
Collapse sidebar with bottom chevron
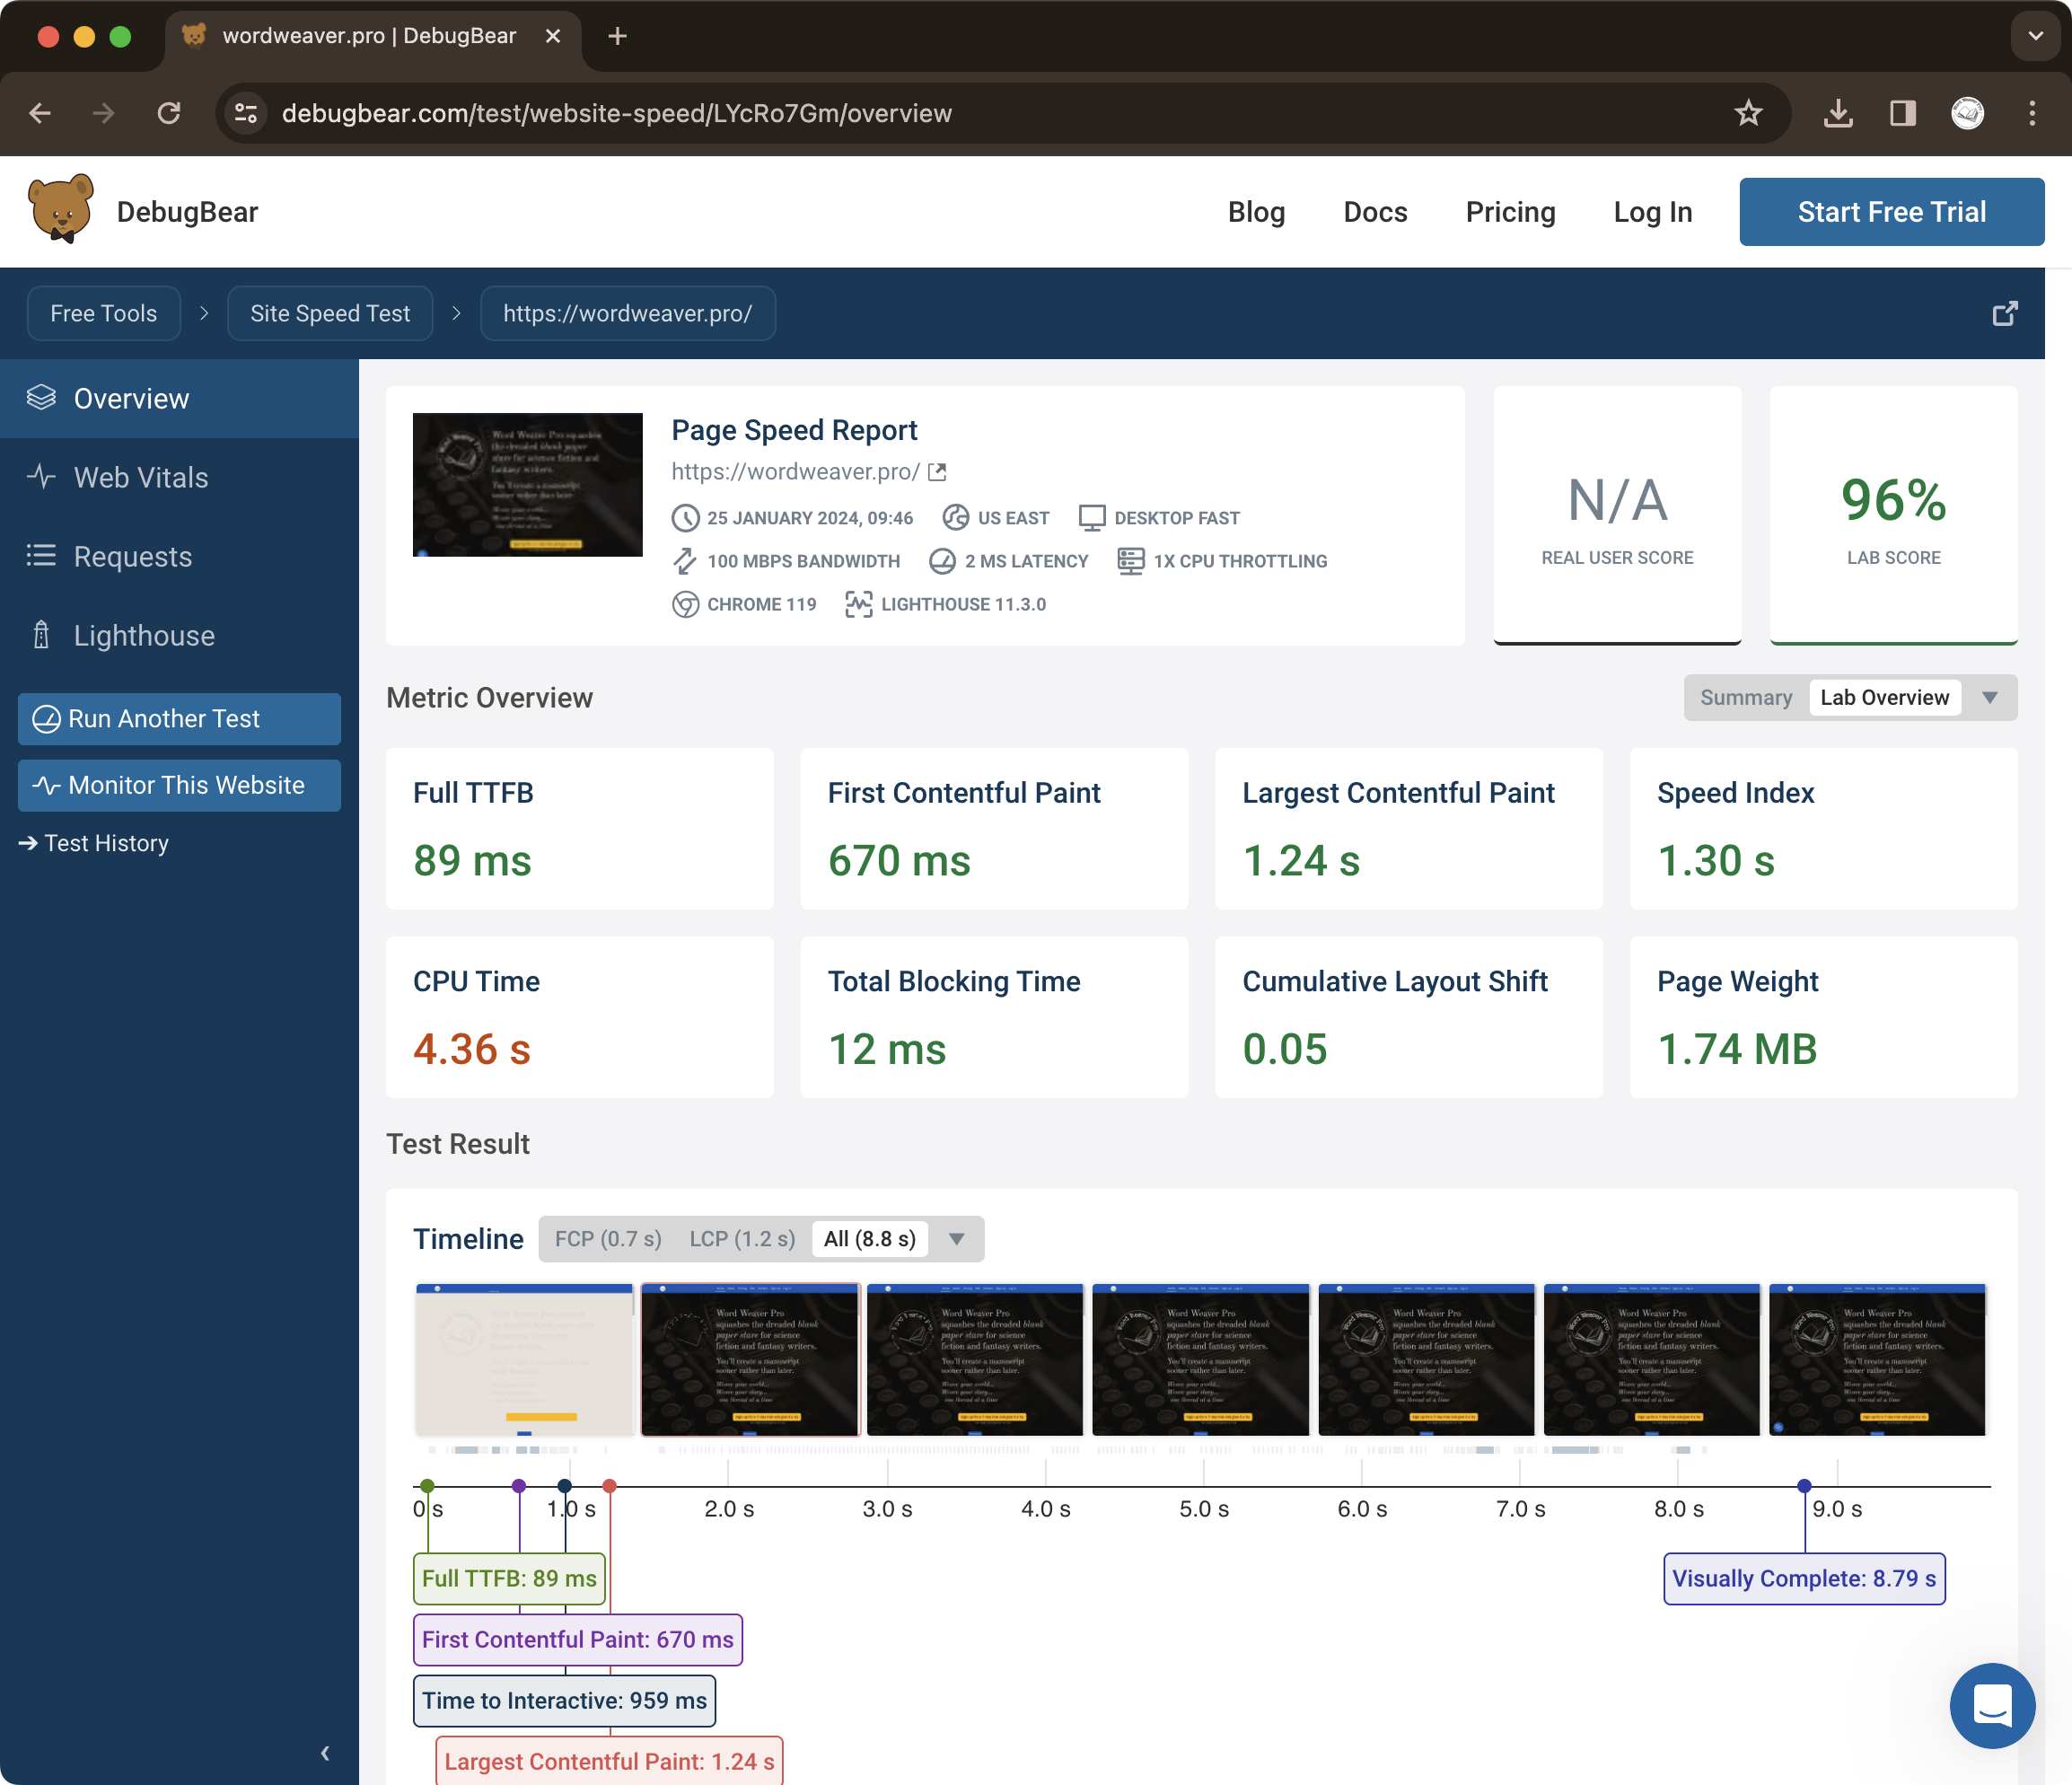(x=325, y=1752)
